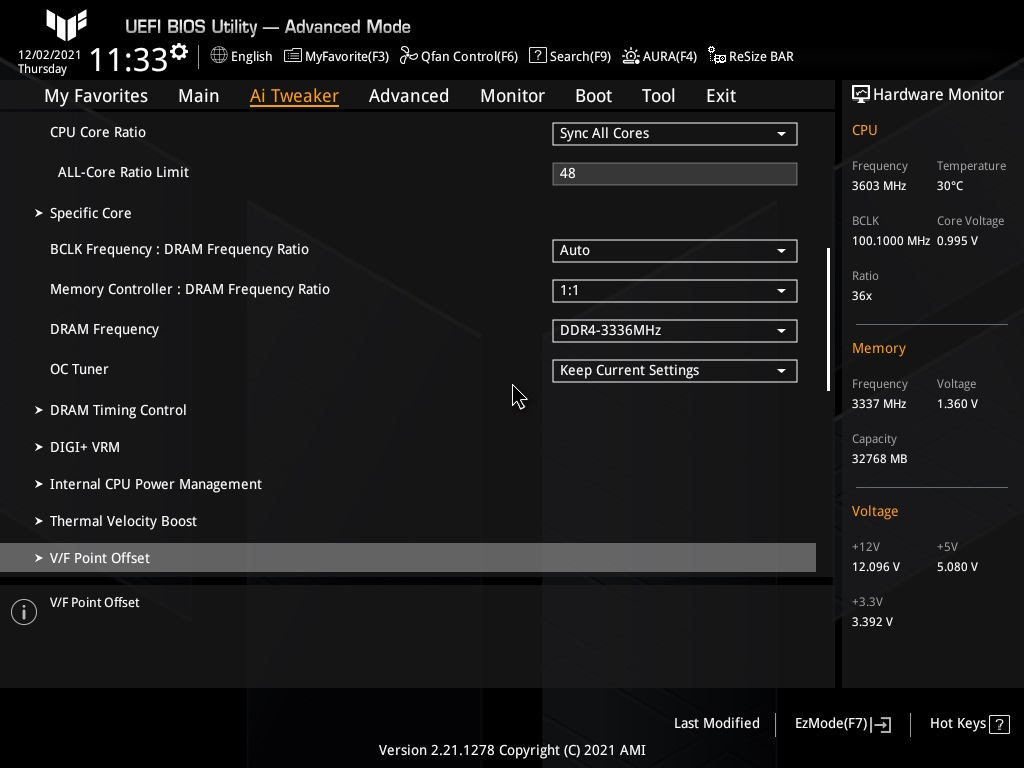The height and width of the screenshot is (768, 1024).
Task: Click the OC Tuner label
Action: coord(79,369)
